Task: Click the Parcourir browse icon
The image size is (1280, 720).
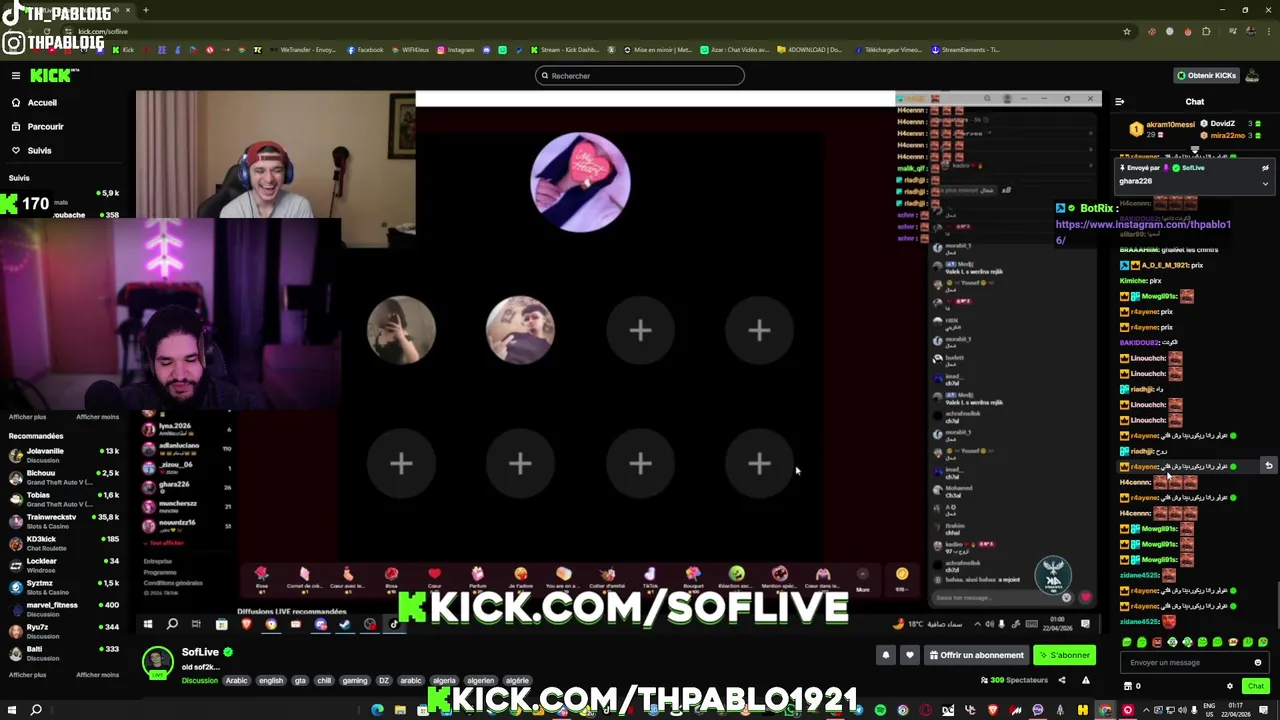Action: [x=16, y=126]
